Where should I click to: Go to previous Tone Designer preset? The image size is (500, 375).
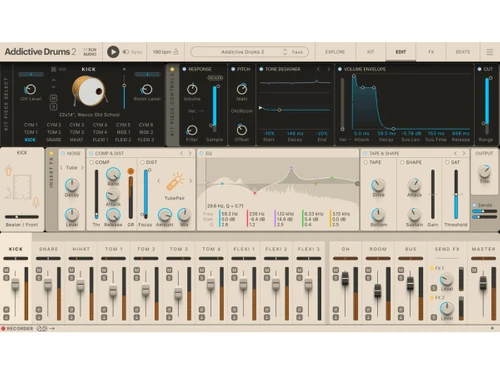click(318, 69)
